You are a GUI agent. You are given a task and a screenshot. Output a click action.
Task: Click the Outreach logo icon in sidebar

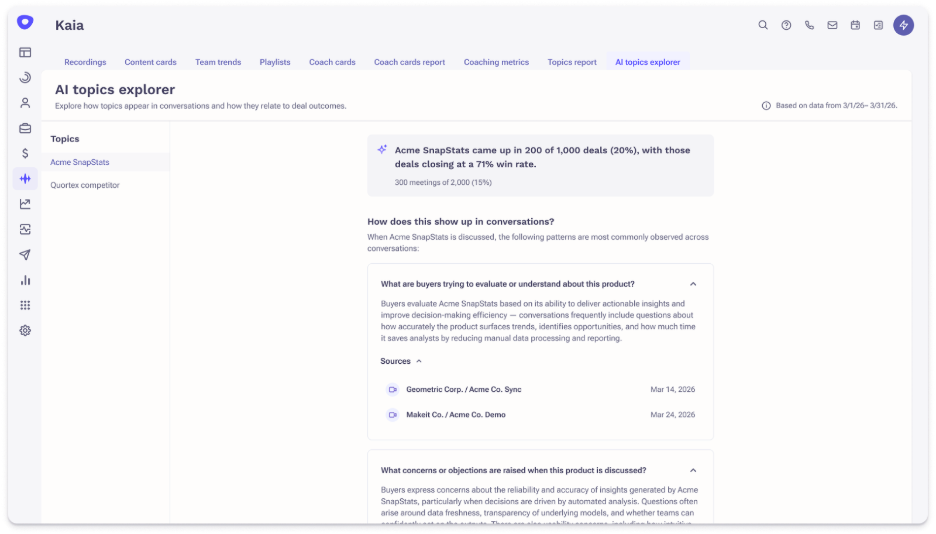pos(25,23)
